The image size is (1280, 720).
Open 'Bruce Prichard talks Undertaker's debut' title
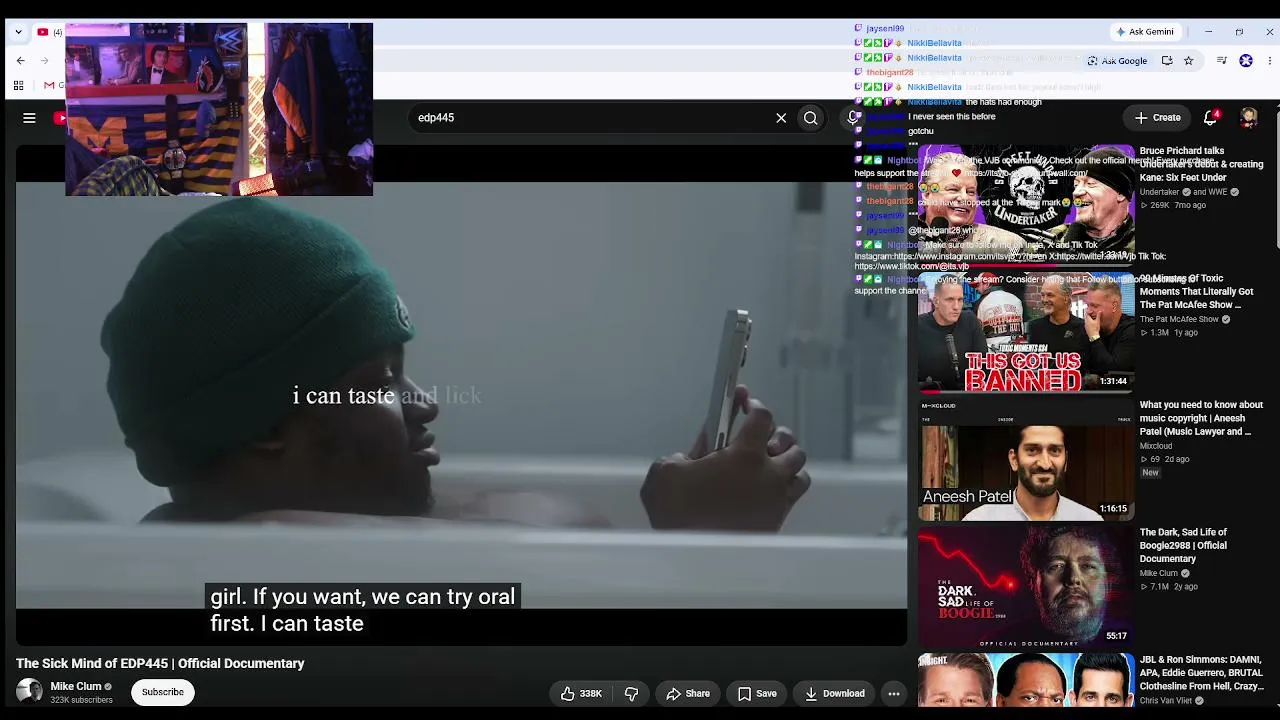[x=1201, y=164]
